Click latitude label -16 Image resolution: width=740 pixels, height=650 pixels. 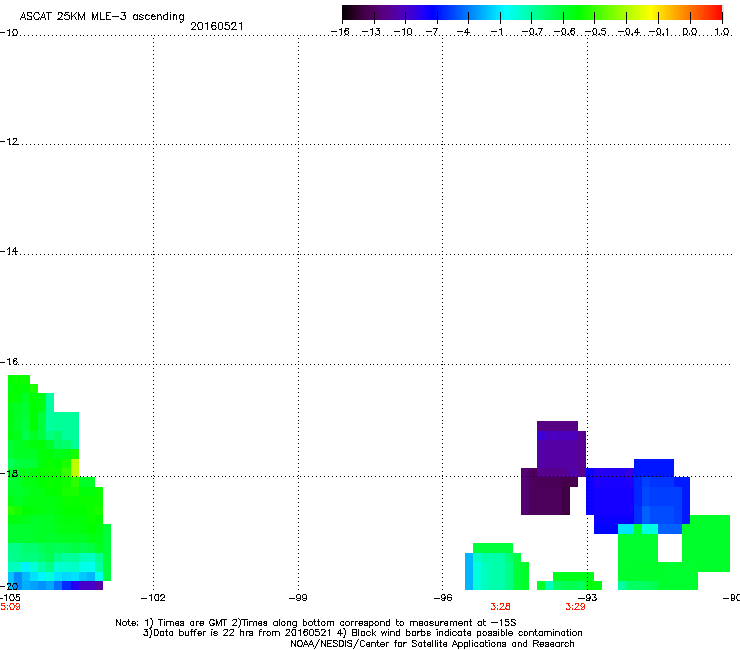click(9, 362)
